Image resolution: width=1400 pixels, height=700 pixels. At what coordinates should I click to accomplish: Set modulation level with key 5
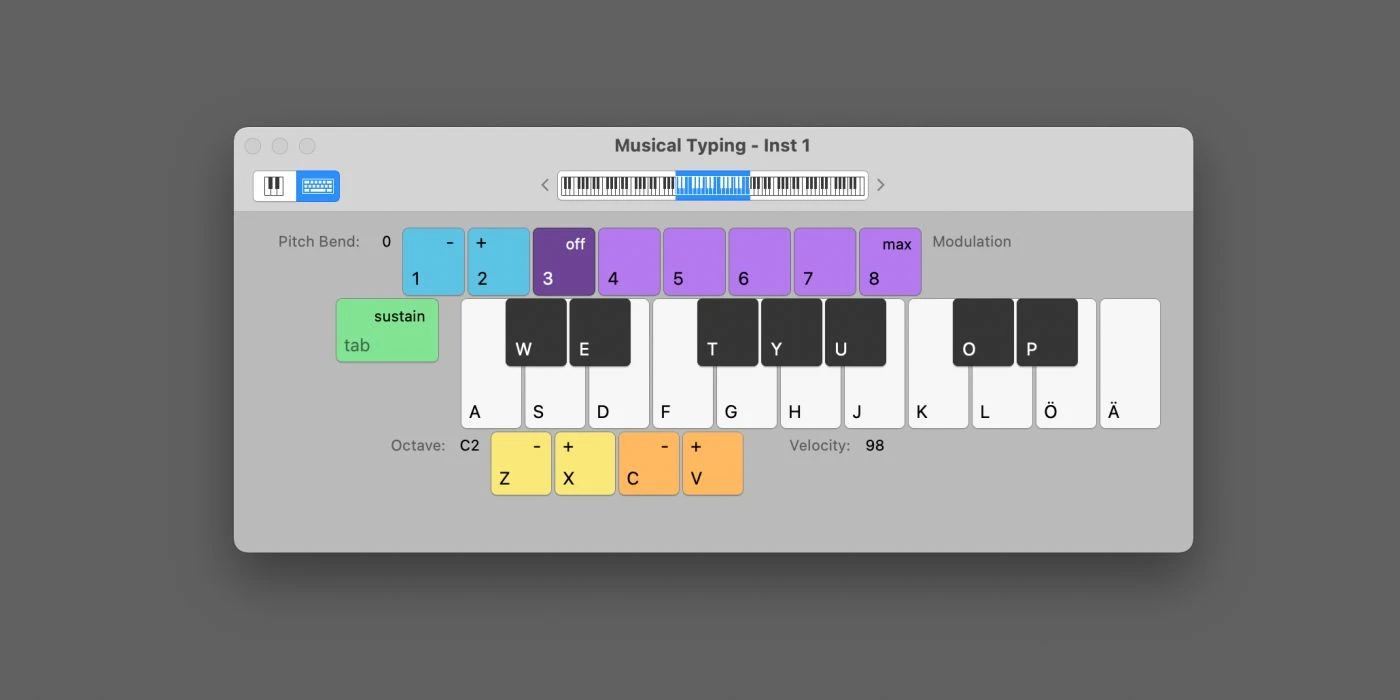coord(694,262)
